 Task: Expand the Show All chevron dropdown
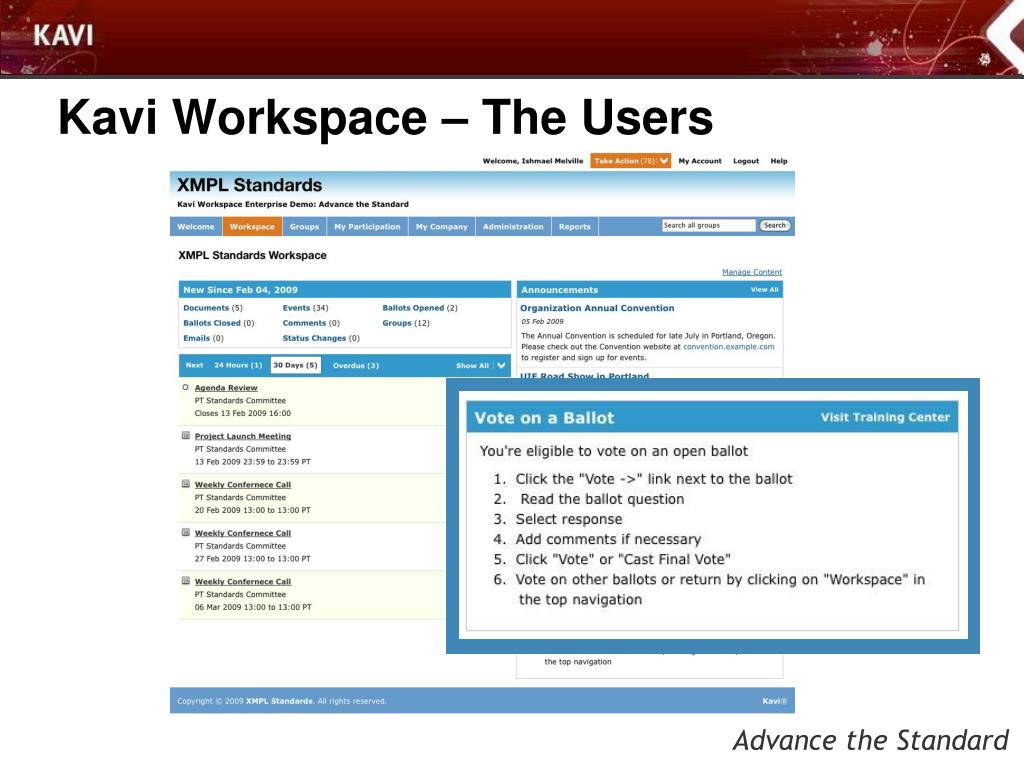coord(502,365)
